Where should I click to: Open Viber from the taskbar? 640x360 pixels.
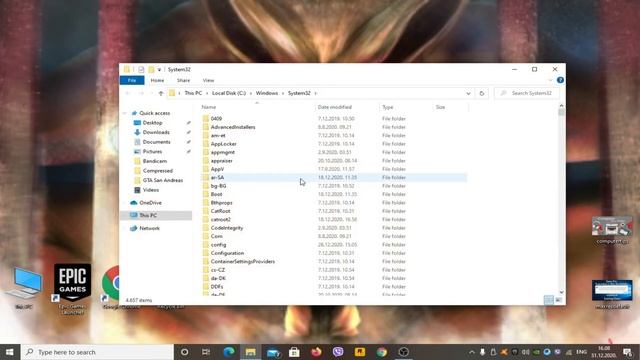pos(338,352)
